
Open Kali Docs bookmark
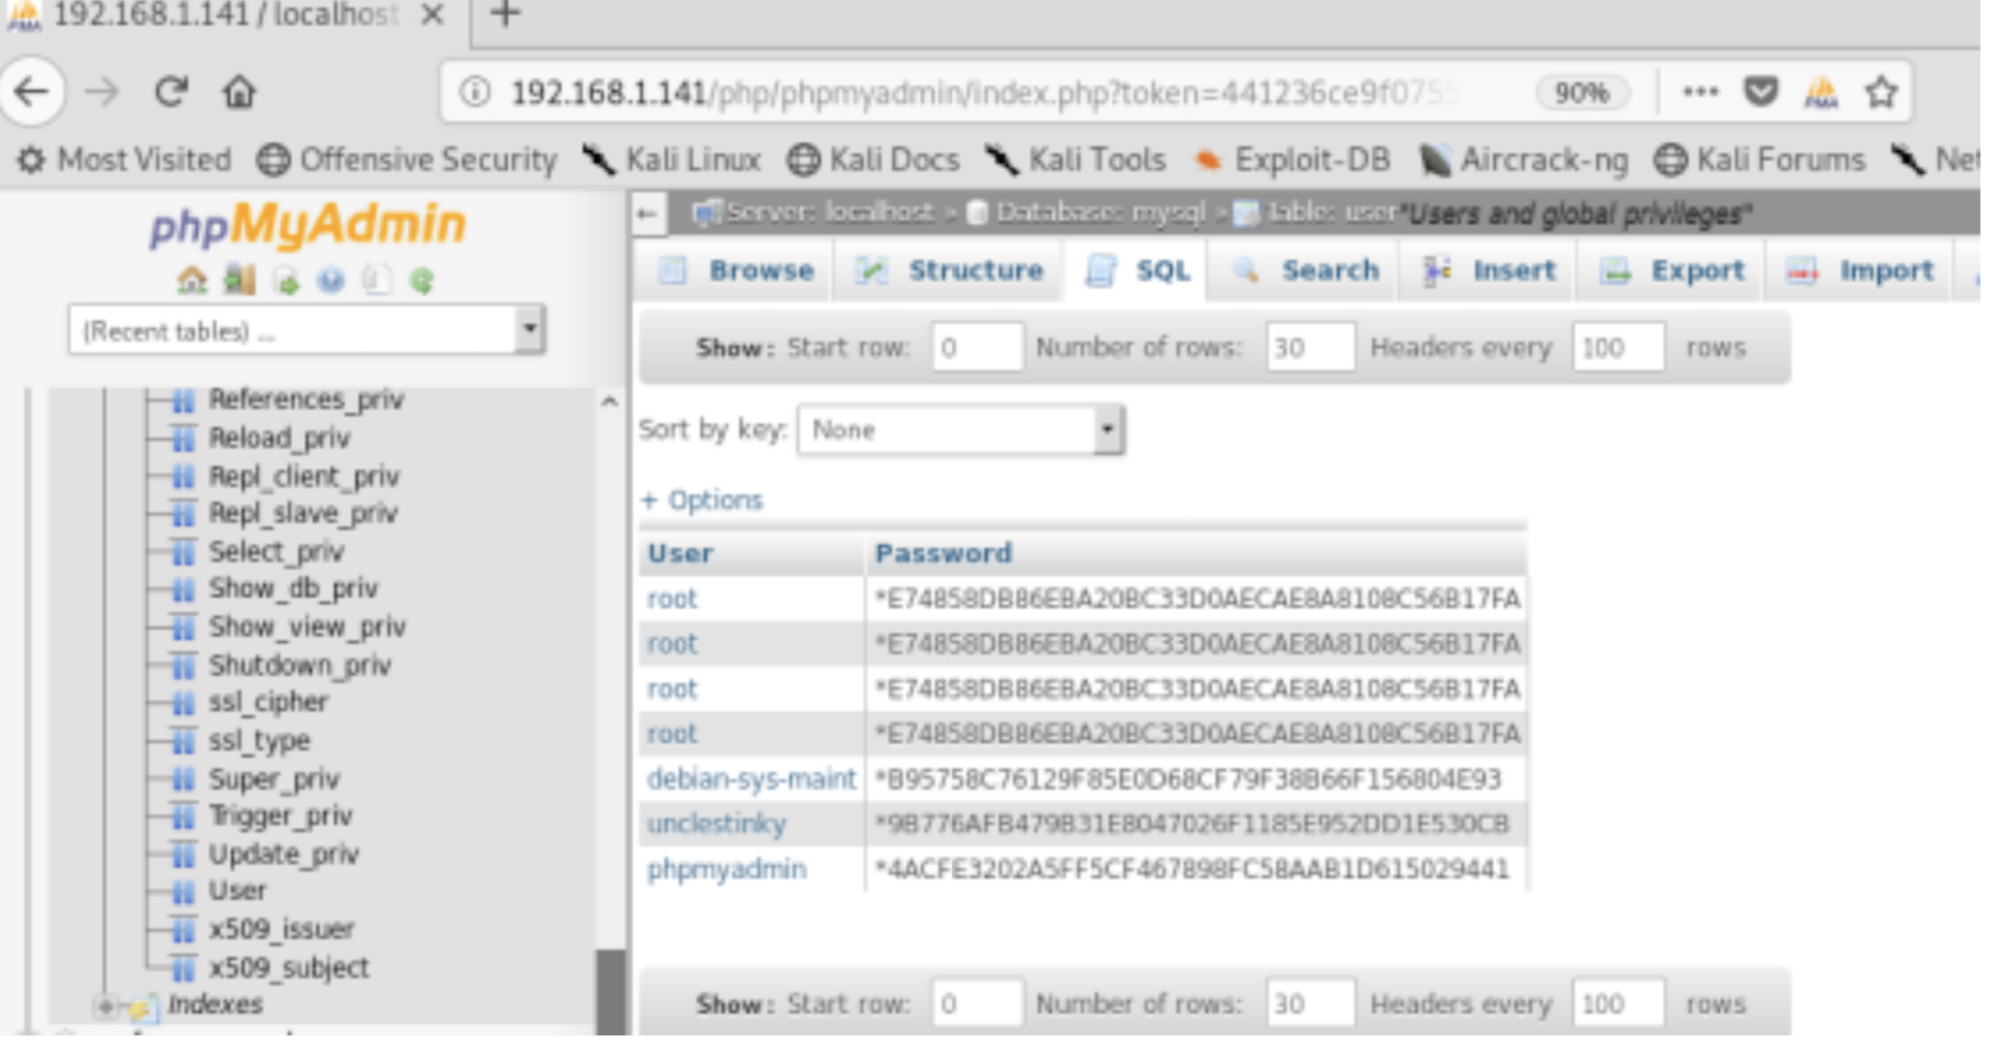pyautogui.click(x=873, y=159)
